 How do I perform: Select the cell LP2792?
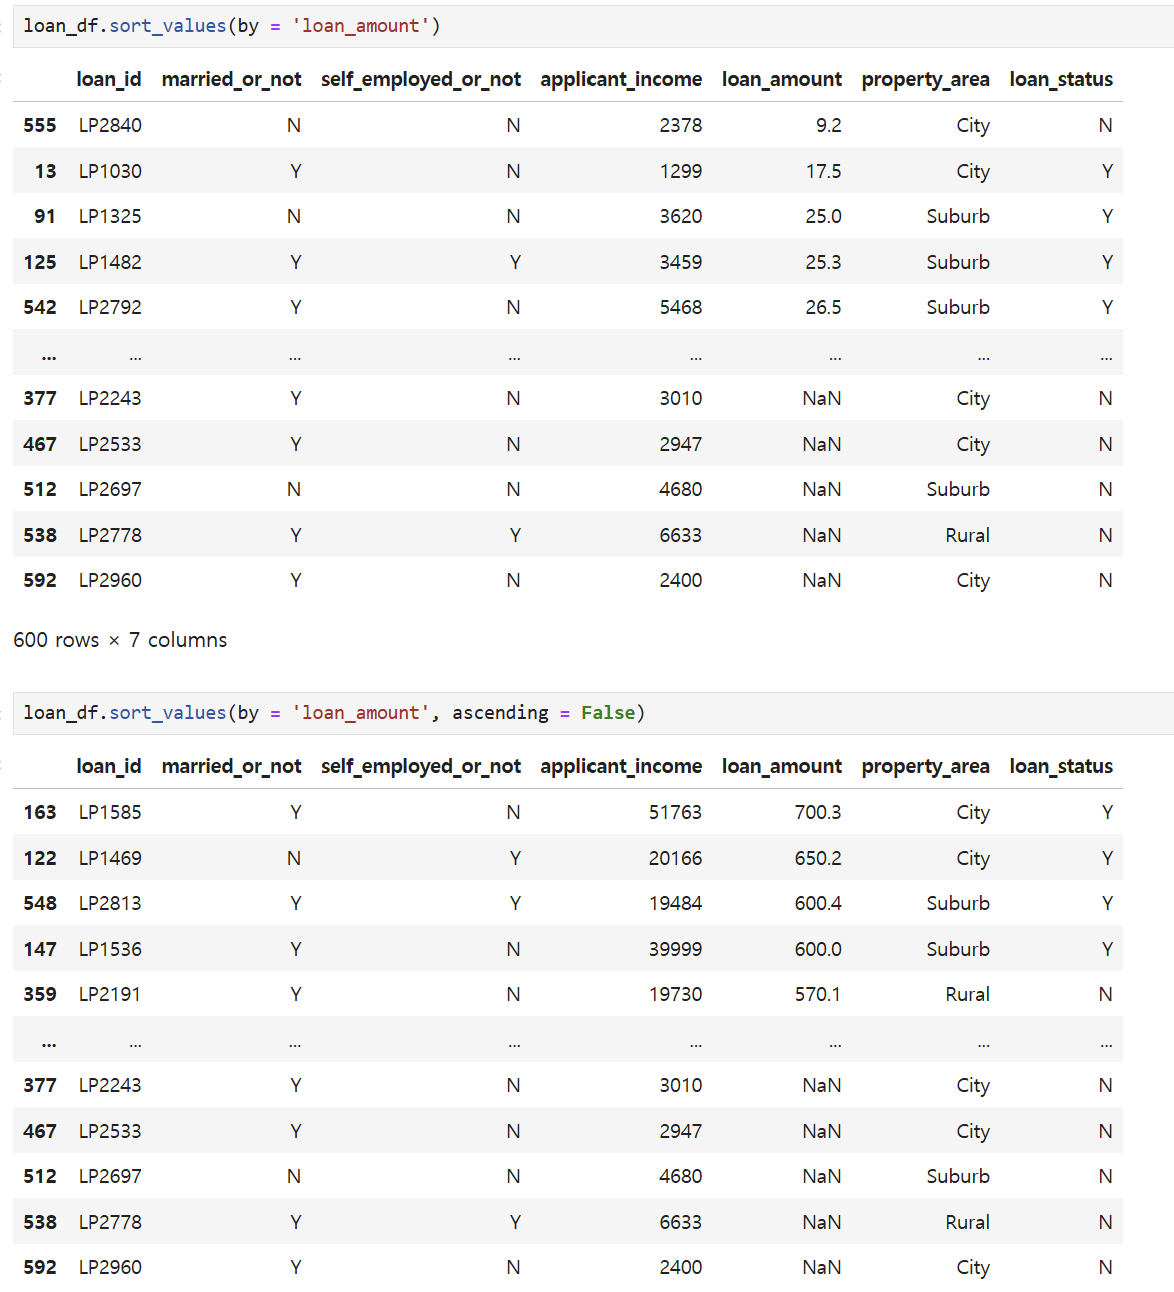(110, 307)
